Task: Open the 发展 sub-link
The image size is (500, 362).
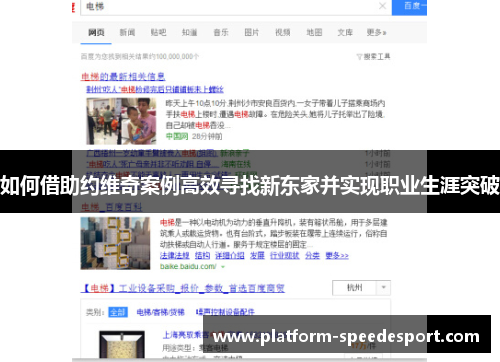Action: pos(257,256)
